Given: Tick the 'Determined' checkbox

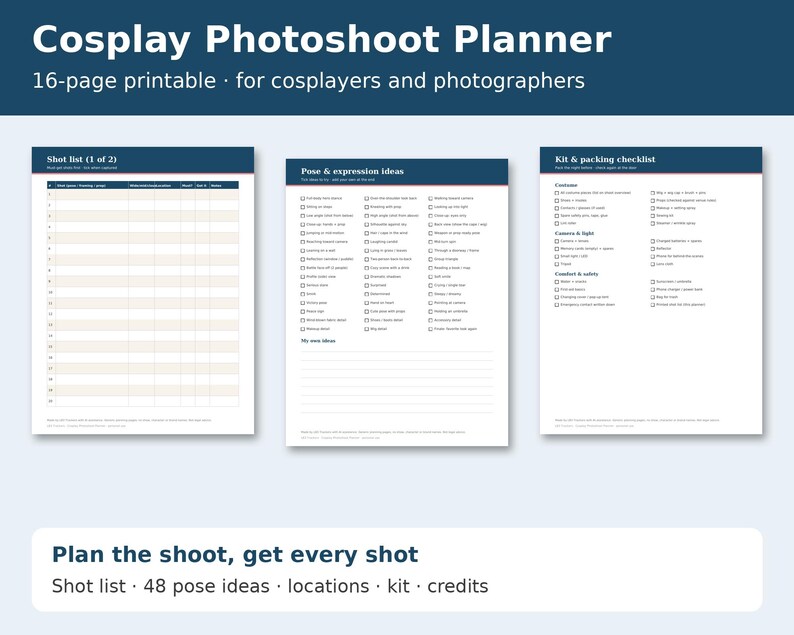Looking at the screenshot, I should click(367, 294).
